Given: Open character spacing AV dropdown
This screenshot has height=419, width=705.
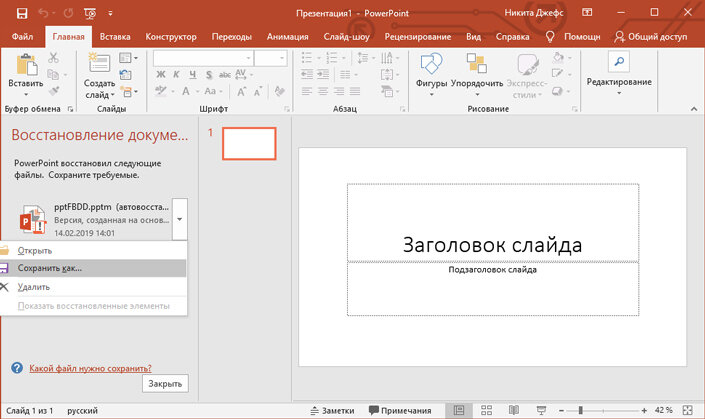Looking at the screenshot, I should (x=244, y=74).
